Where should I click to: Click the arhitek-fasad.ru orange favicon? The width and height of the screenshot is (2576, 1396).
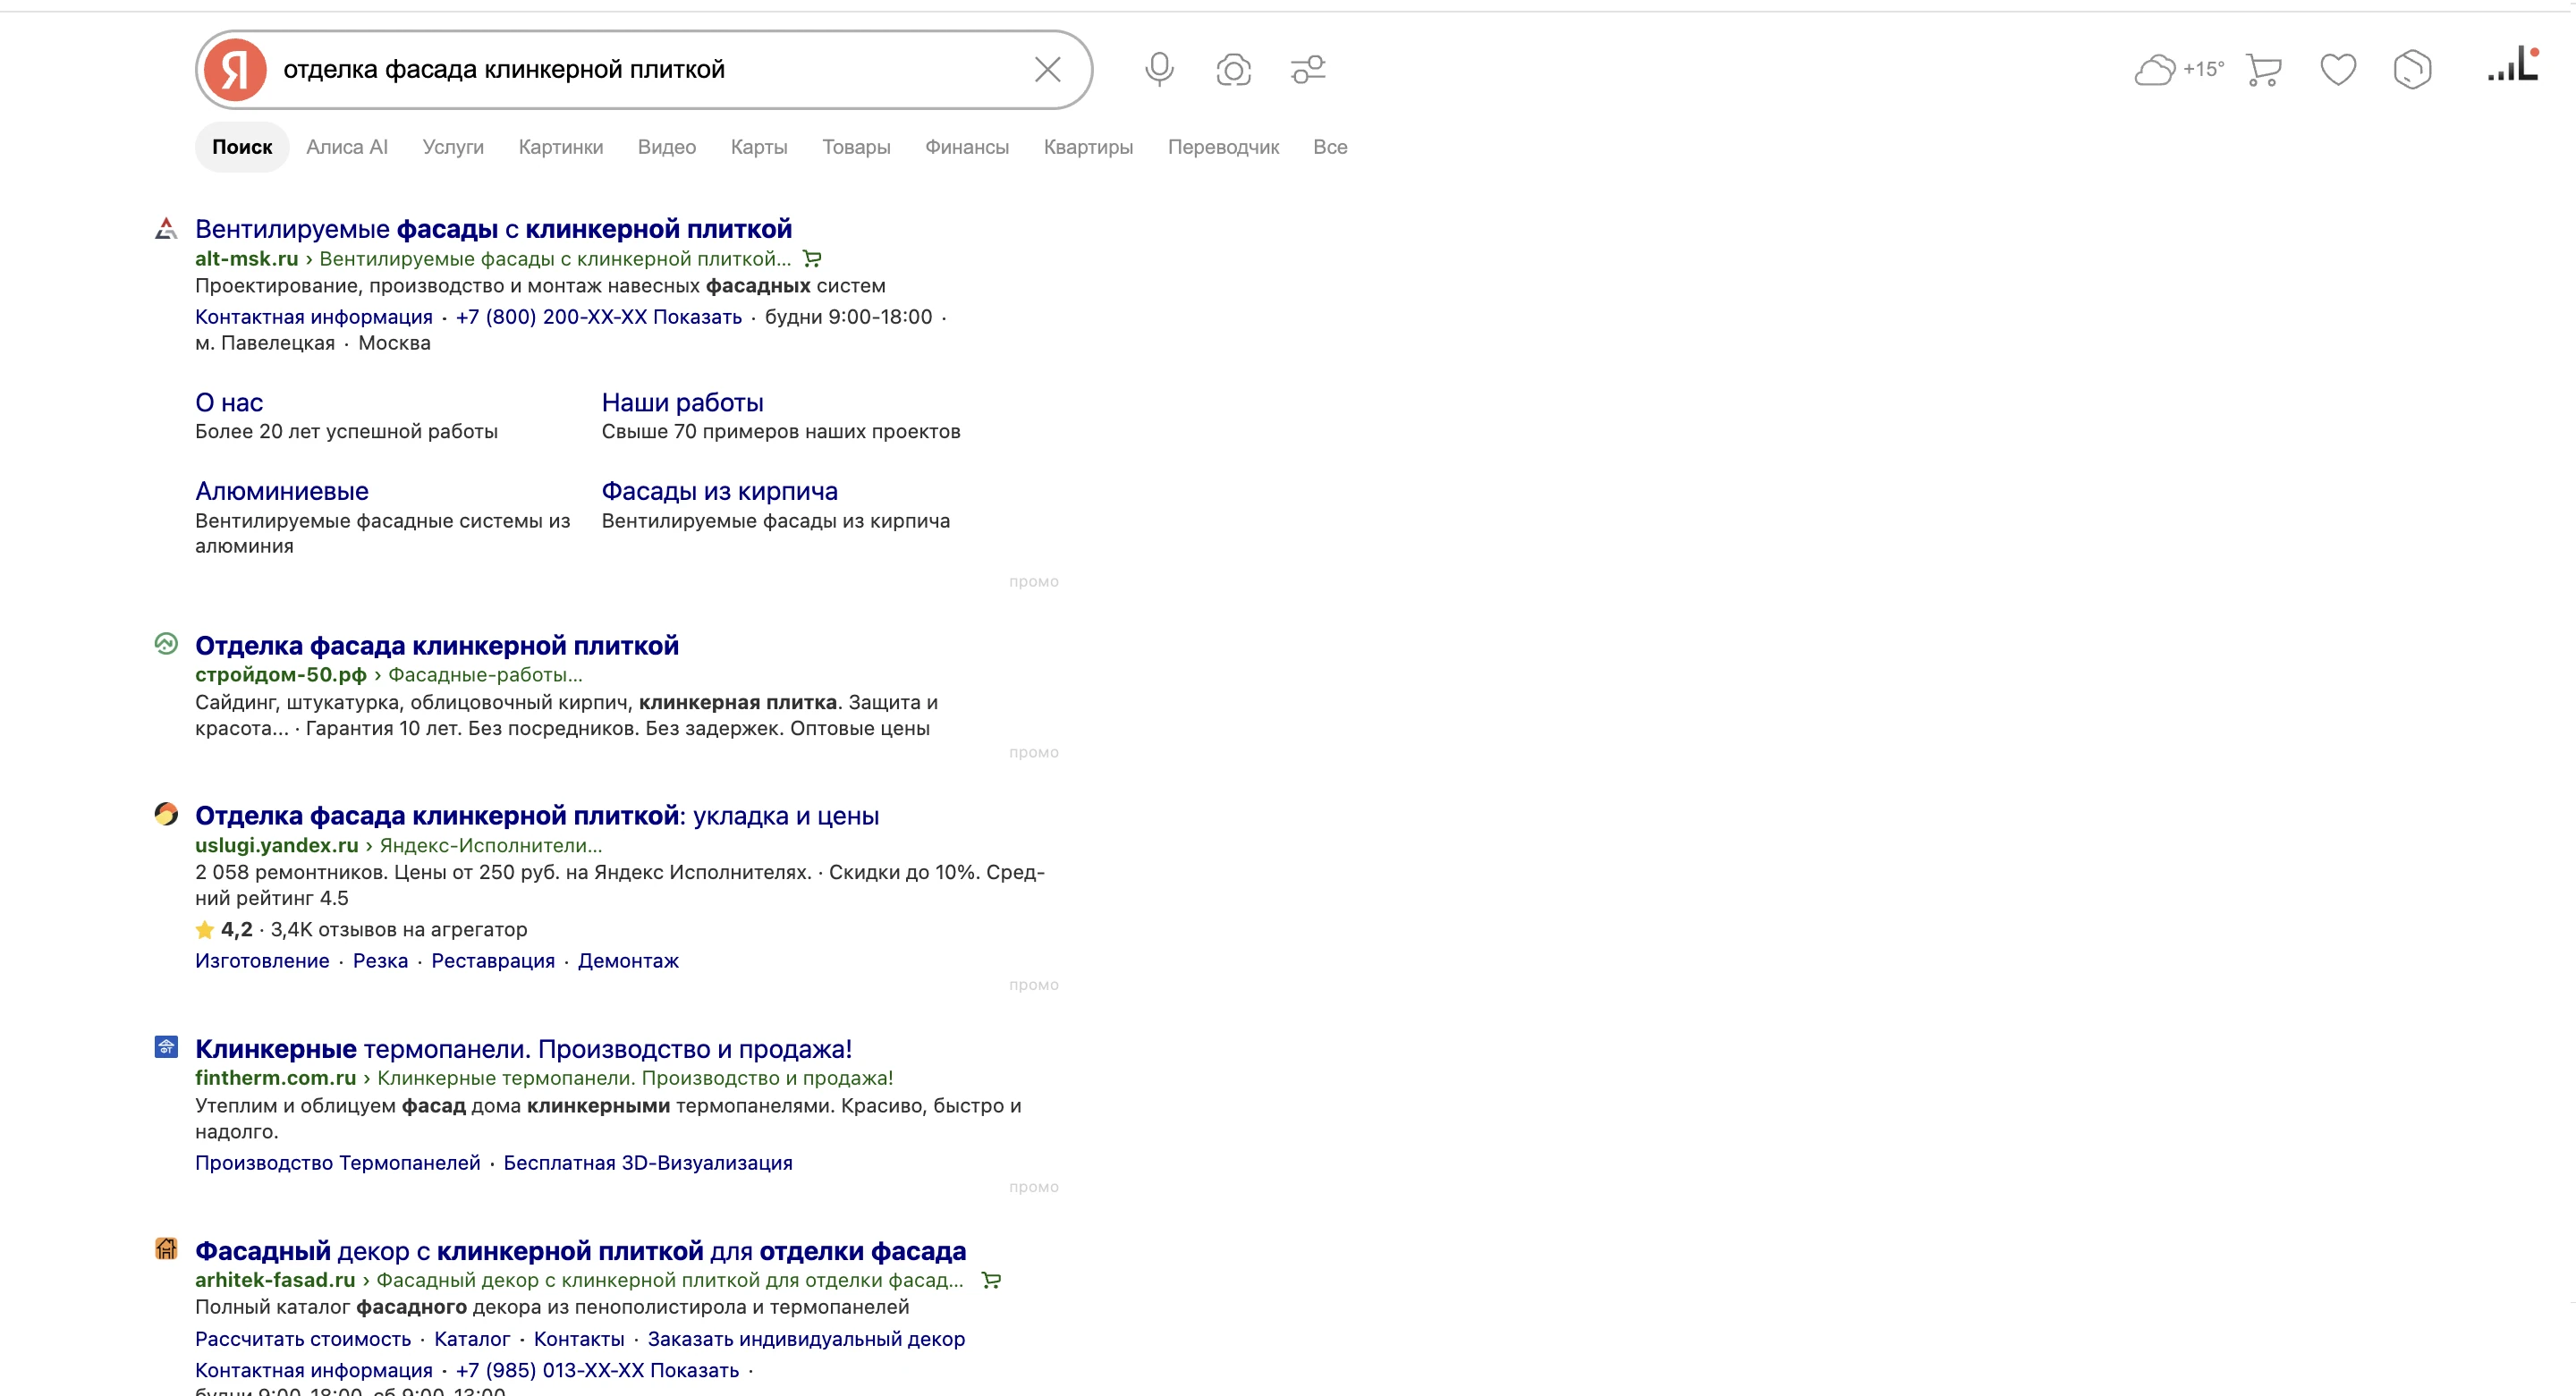point(166,1249)
